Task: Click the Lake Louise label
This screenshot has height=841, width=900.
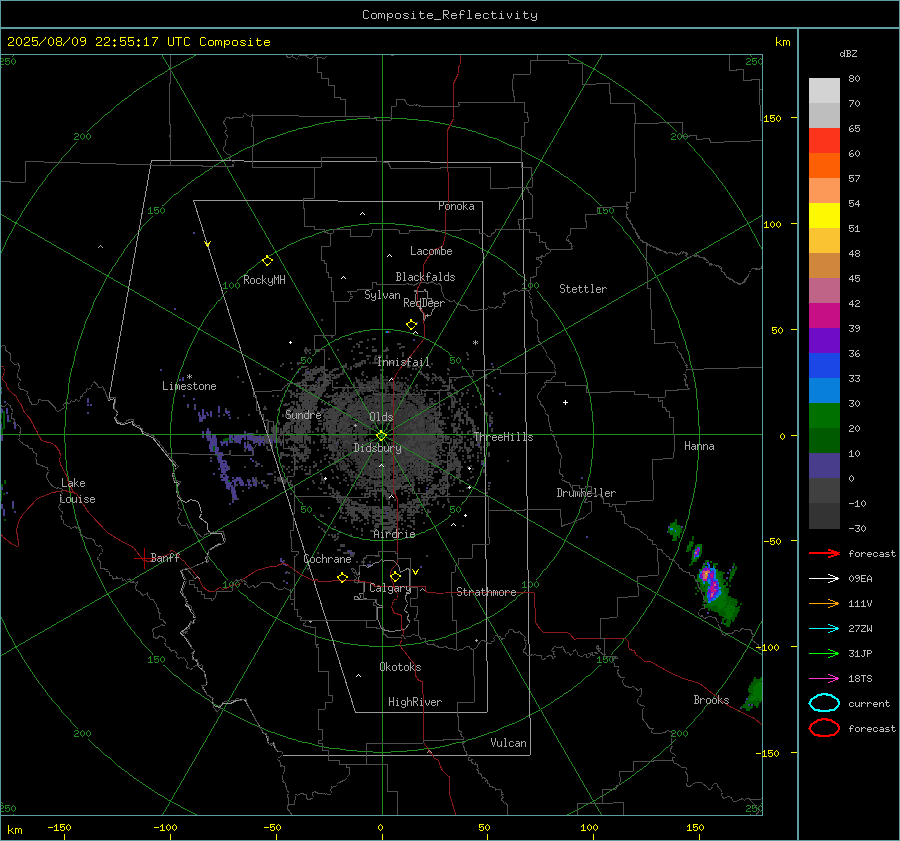Action: 77,491
